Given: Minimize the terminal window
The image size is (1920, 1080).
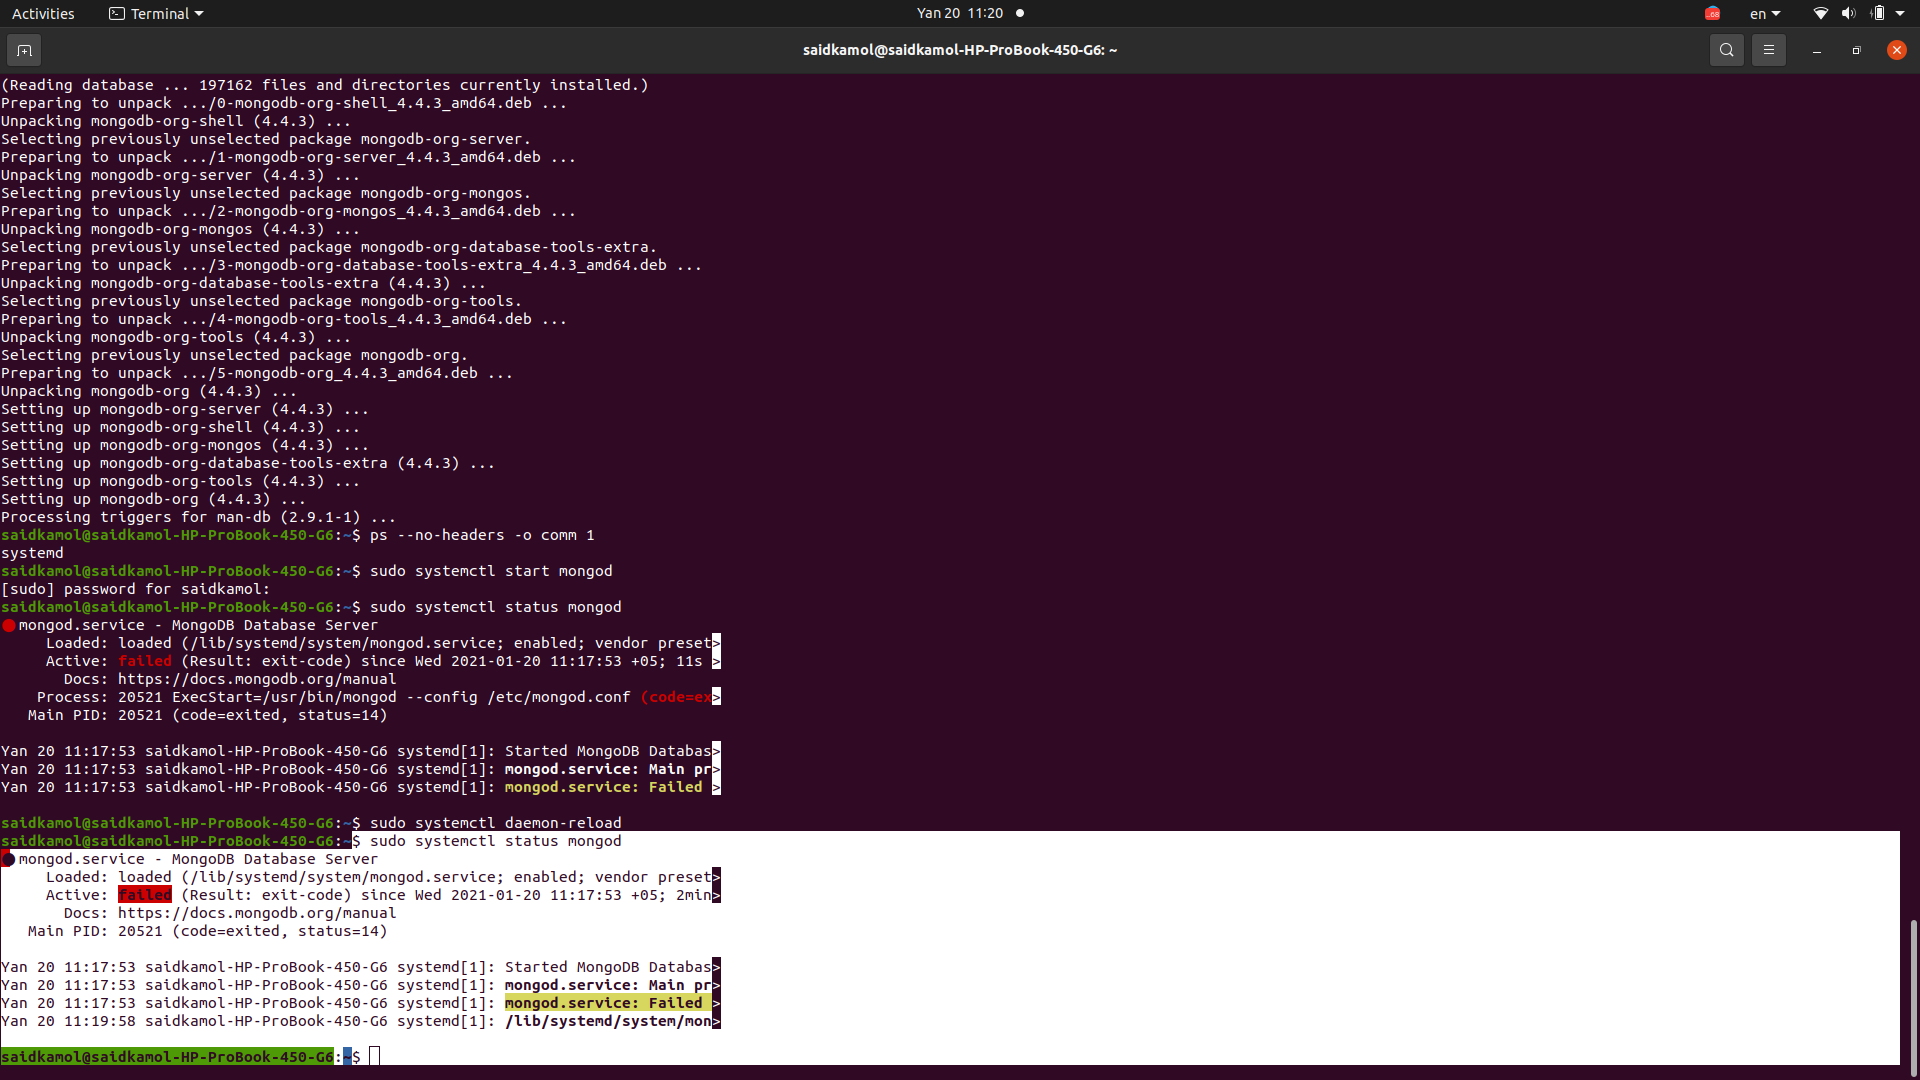Looking at the screenshot, I should click(x=1816, y=50).
